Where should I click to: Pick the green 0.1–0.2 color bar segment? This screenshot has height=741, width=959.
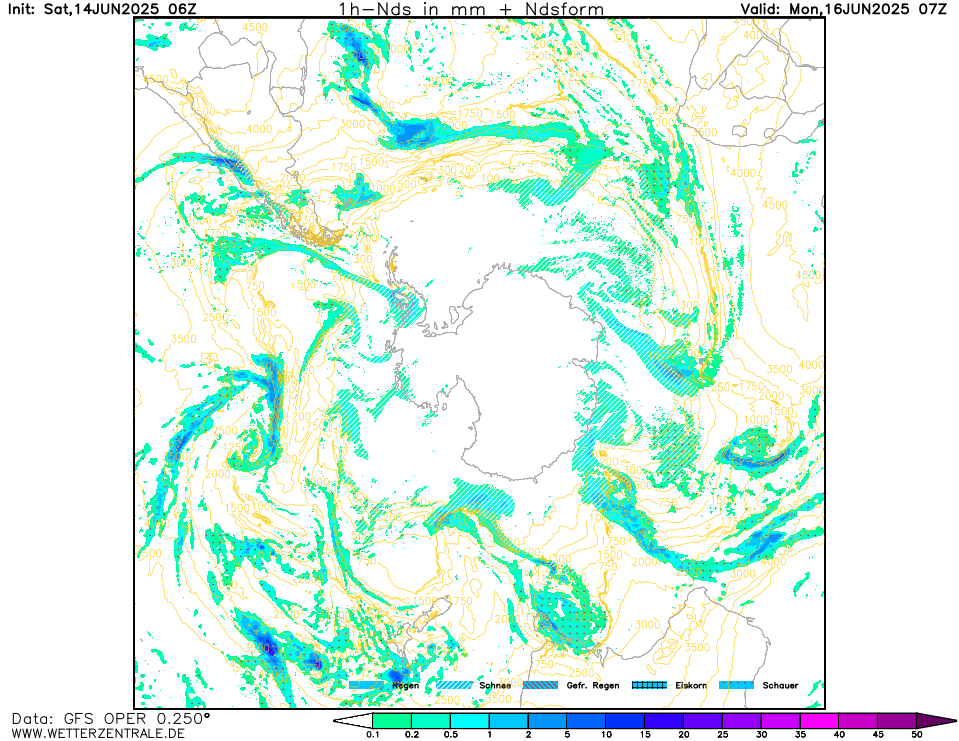392,721
